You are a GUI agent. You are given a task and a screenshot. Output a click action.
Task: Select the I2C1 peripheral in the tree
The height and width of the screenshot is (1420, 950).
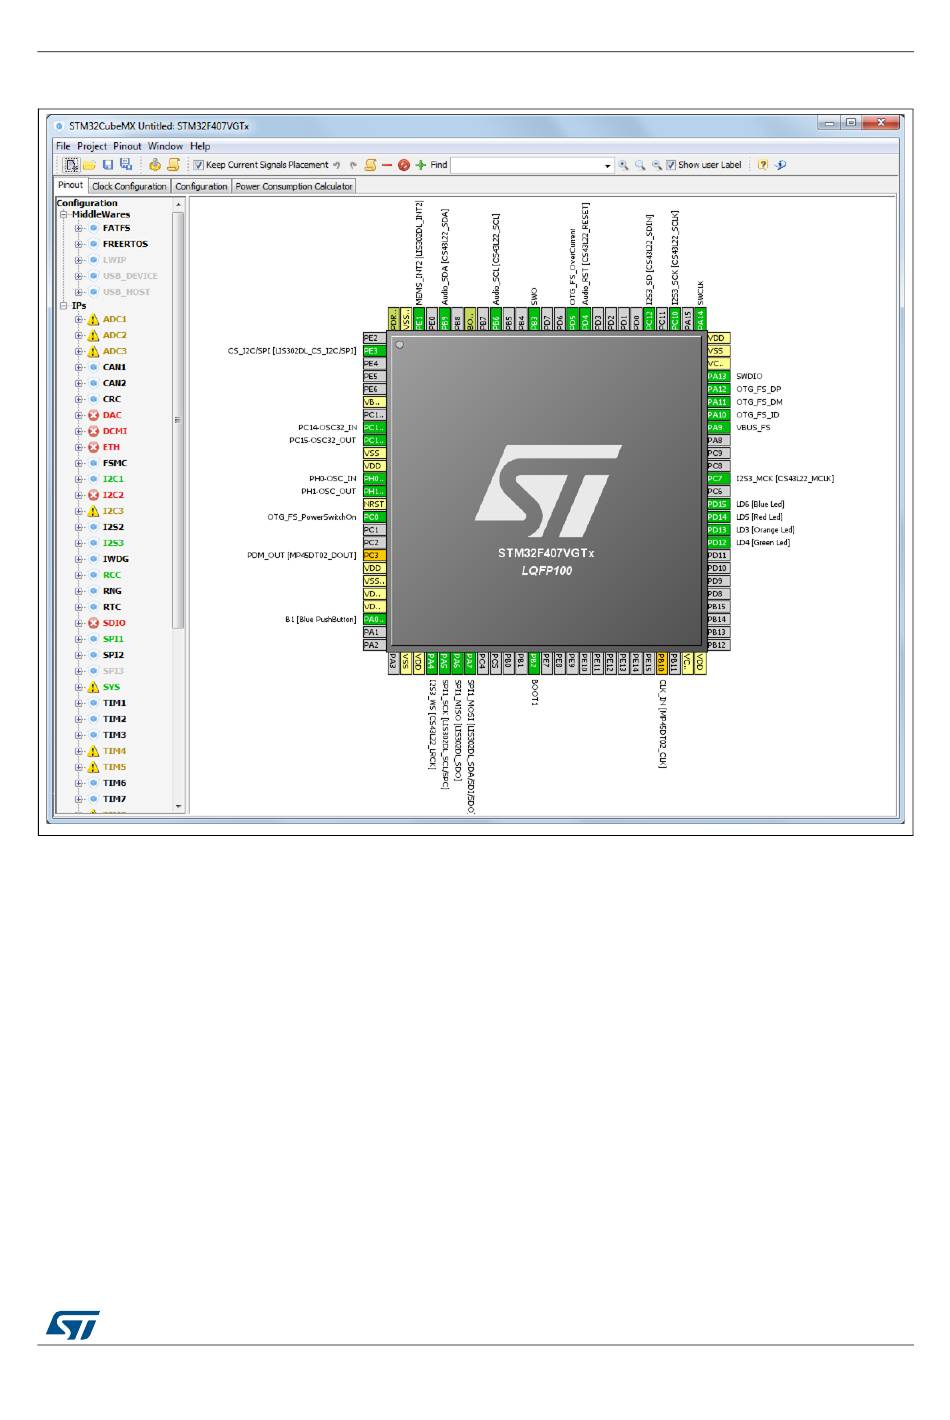coord(113,480)
